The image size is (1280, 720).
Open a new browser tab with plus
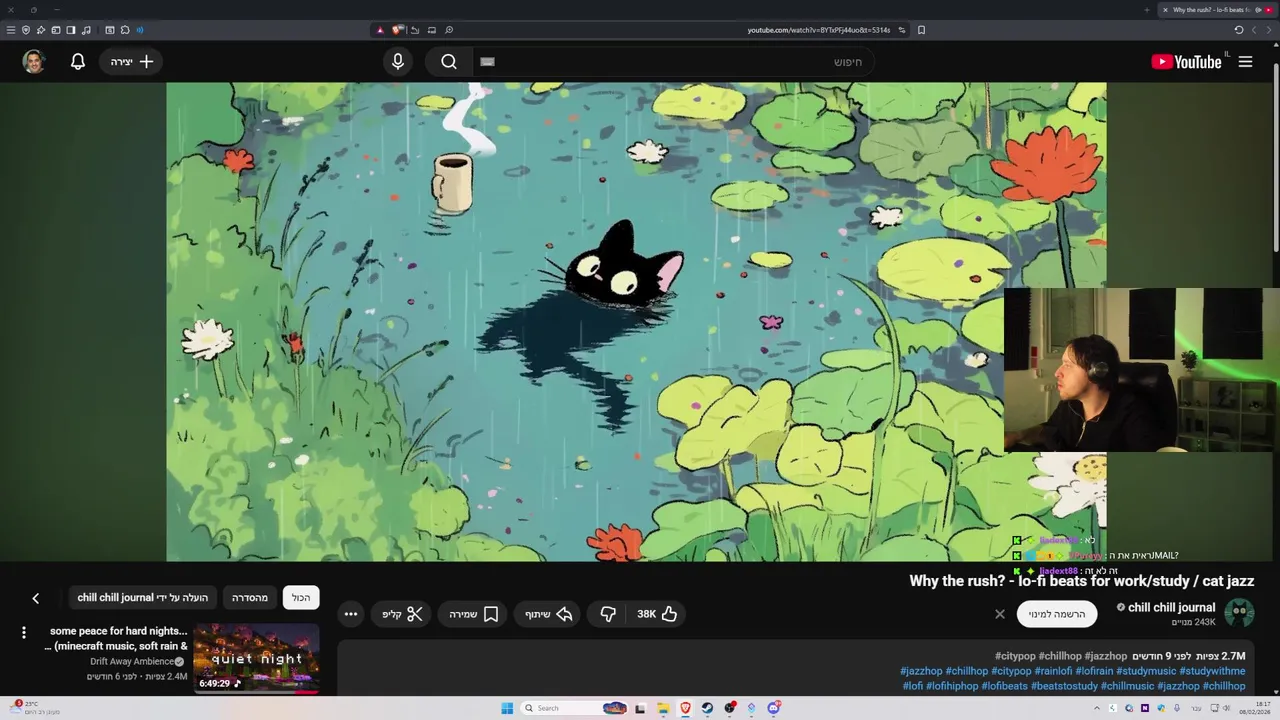(1146, 10)
